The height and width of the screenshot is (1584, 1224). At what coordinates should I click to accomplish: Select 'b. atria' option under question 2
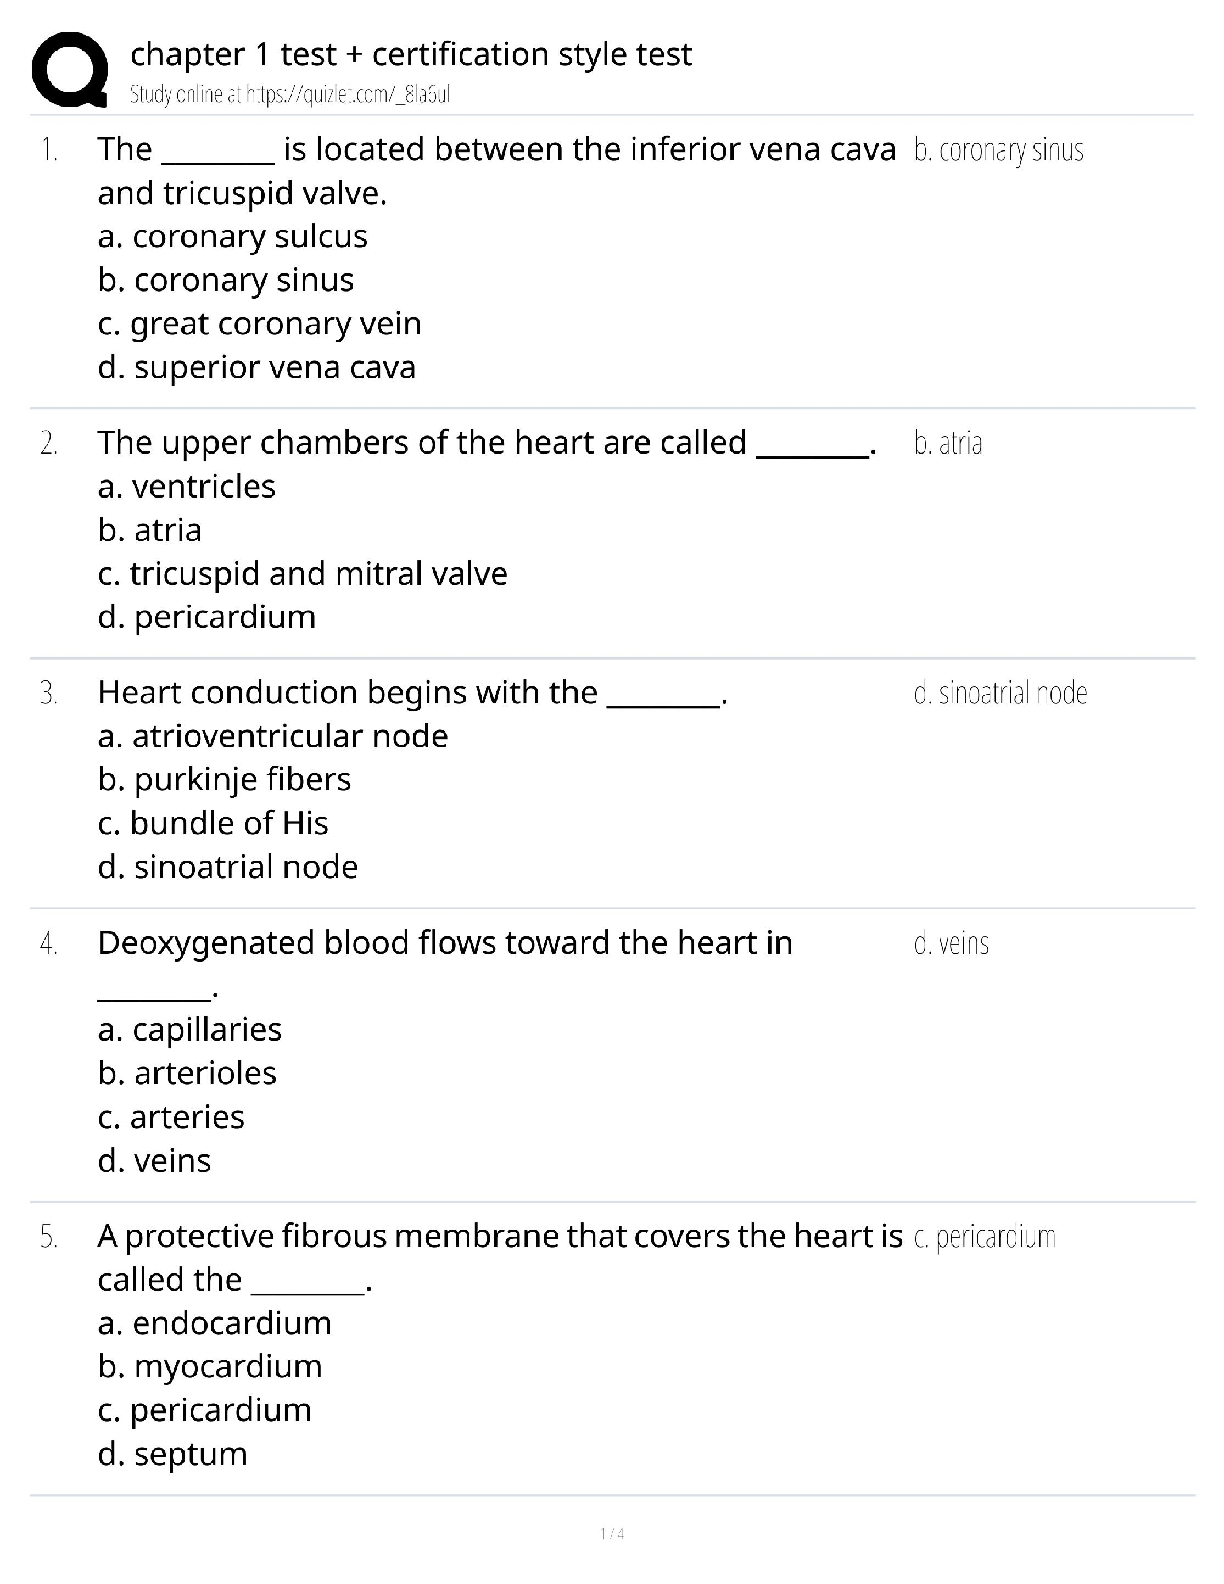tap(150, 530)
